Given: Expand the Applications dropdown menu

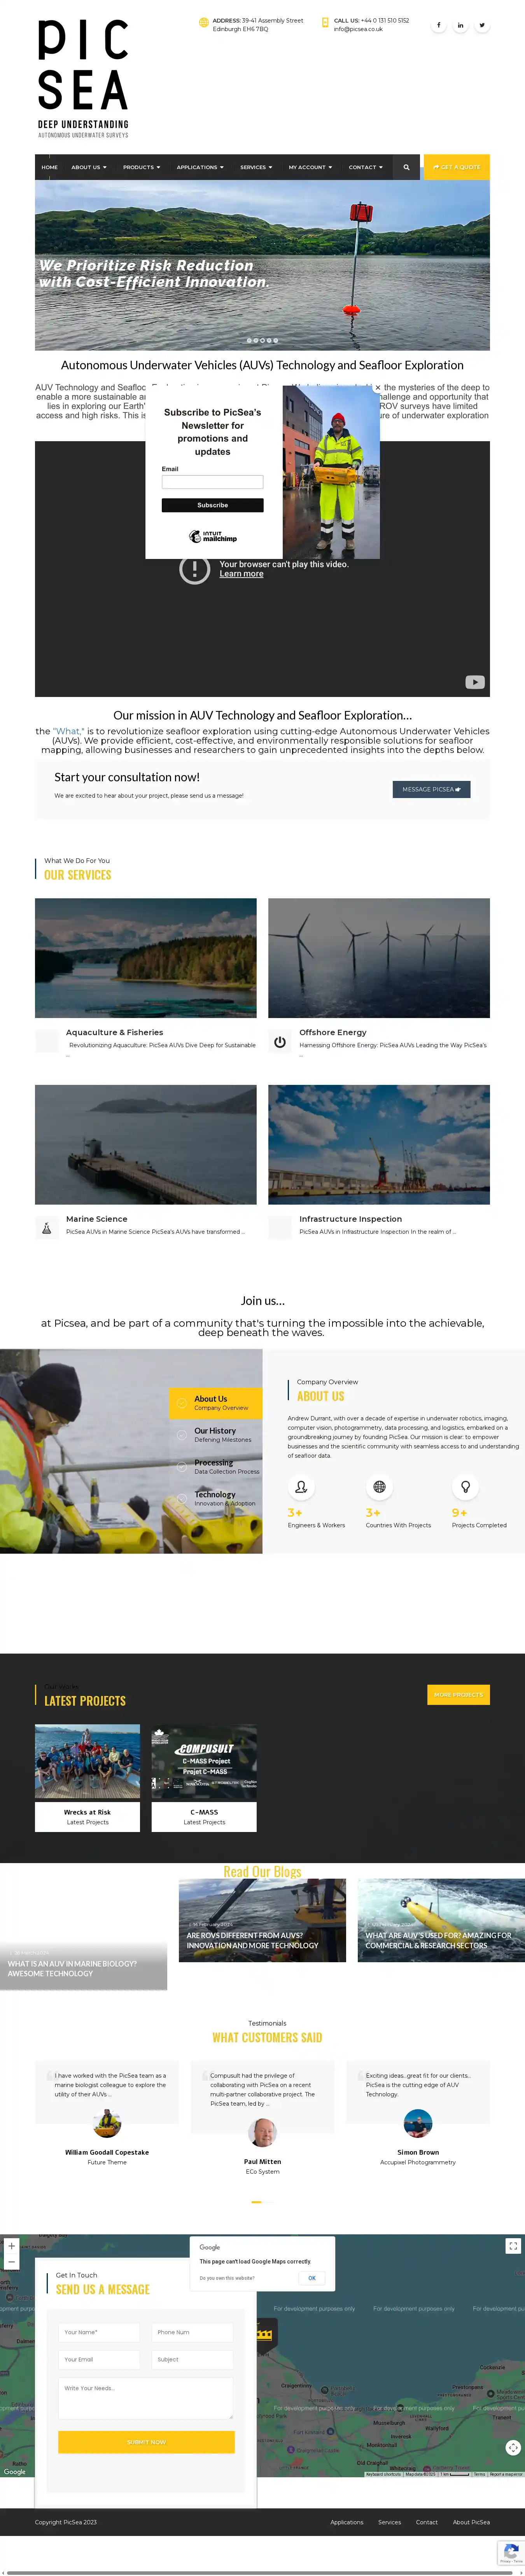Looking at the screenshot, I should coord(200,167).
